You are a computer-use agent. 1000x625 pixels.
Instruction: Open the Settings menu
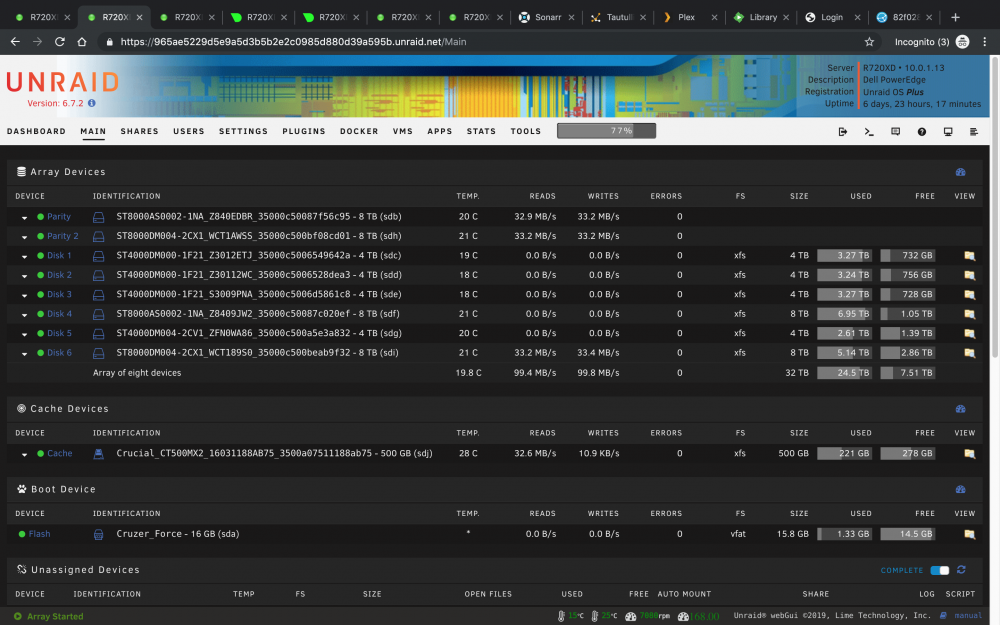pyautogui.click(x=243, y=131)
